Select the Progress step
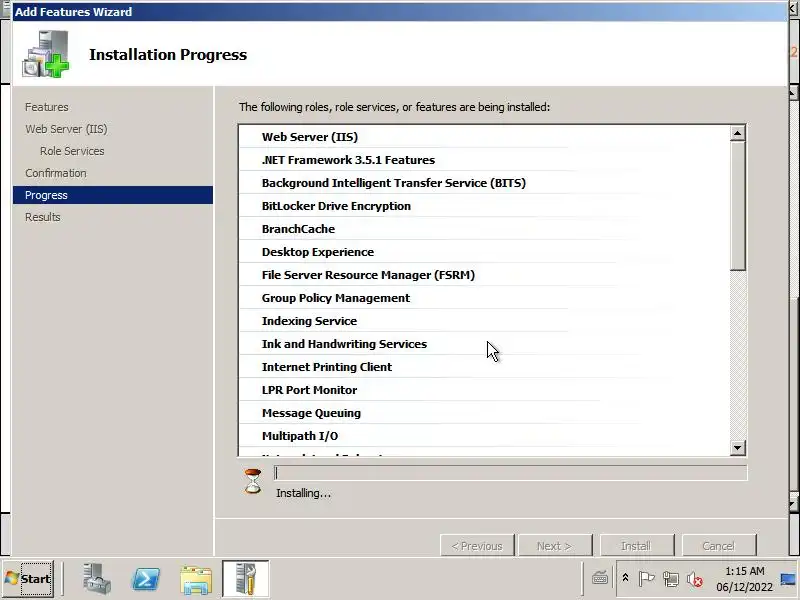Image resolution: width=800 pixels, height=600 pixels. pos(113,195)
